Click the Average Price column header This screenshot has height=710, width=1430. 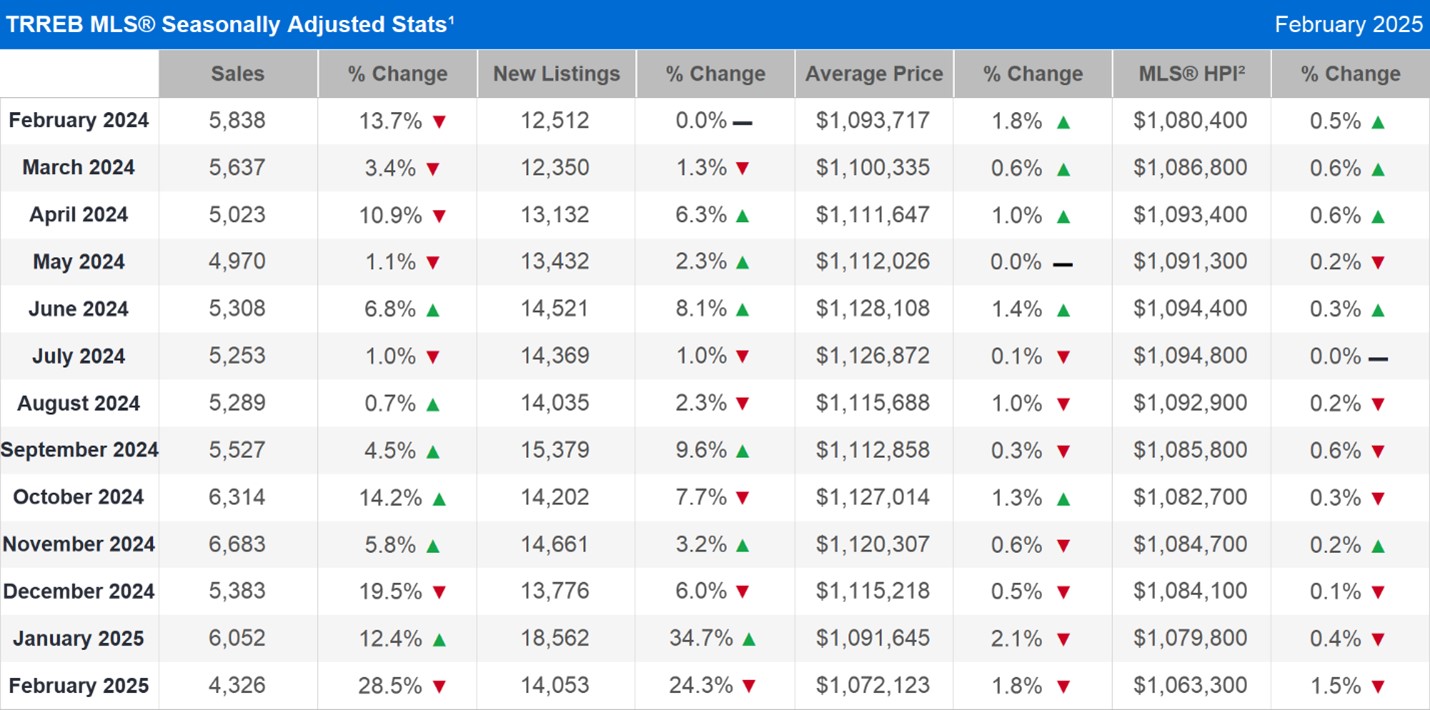pos(874,73)
